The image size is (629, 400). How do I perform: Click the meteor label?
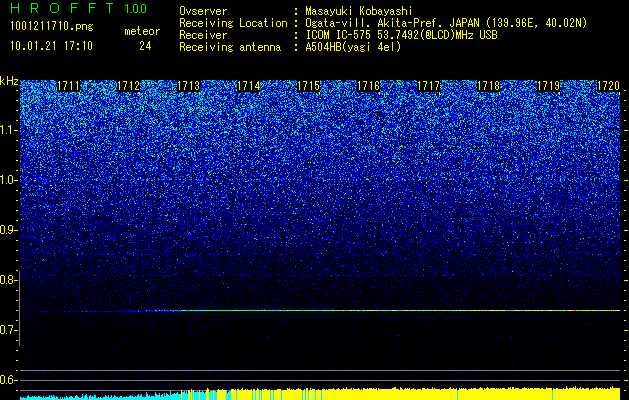tap(142, 31)
